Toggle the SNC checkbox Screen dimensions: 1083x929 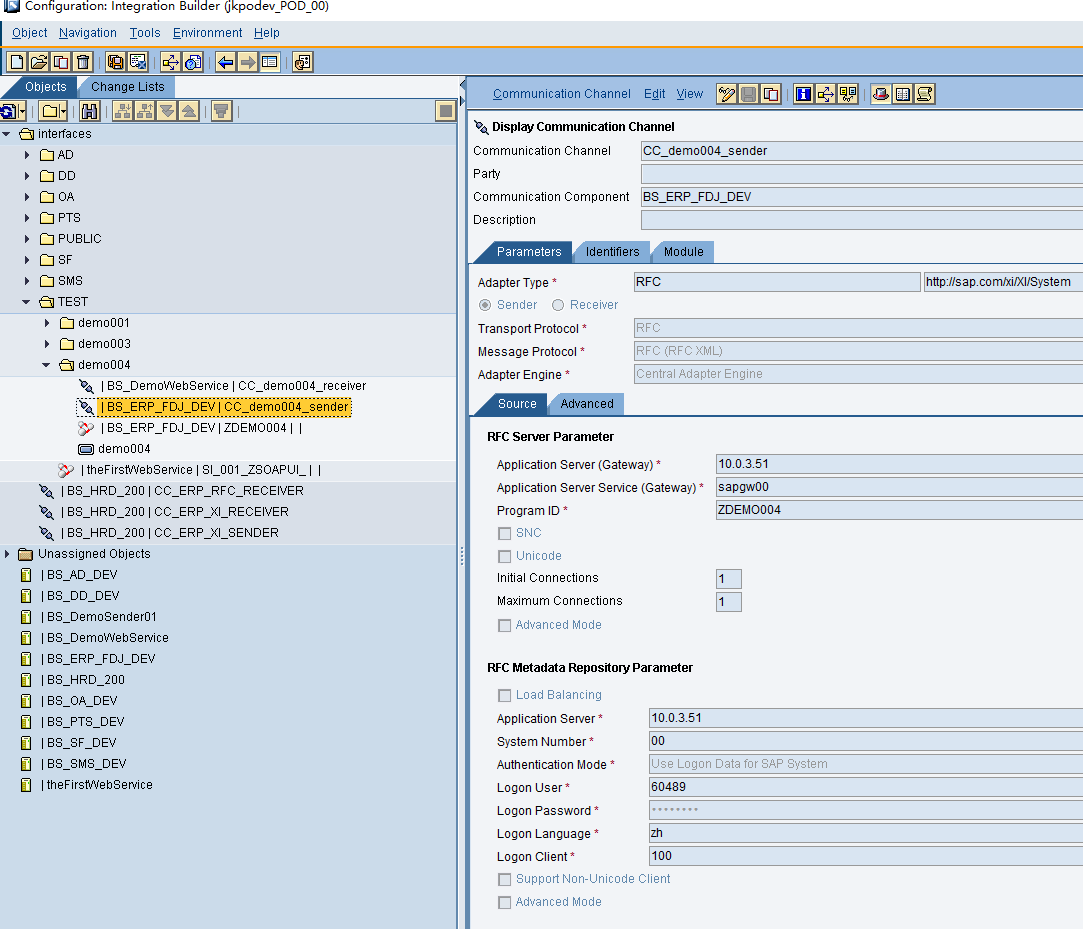point(505,533)
